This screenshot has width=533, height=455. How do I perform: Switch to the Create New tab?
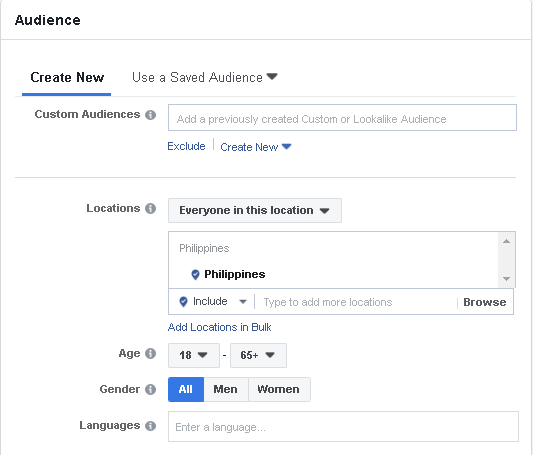67,78
